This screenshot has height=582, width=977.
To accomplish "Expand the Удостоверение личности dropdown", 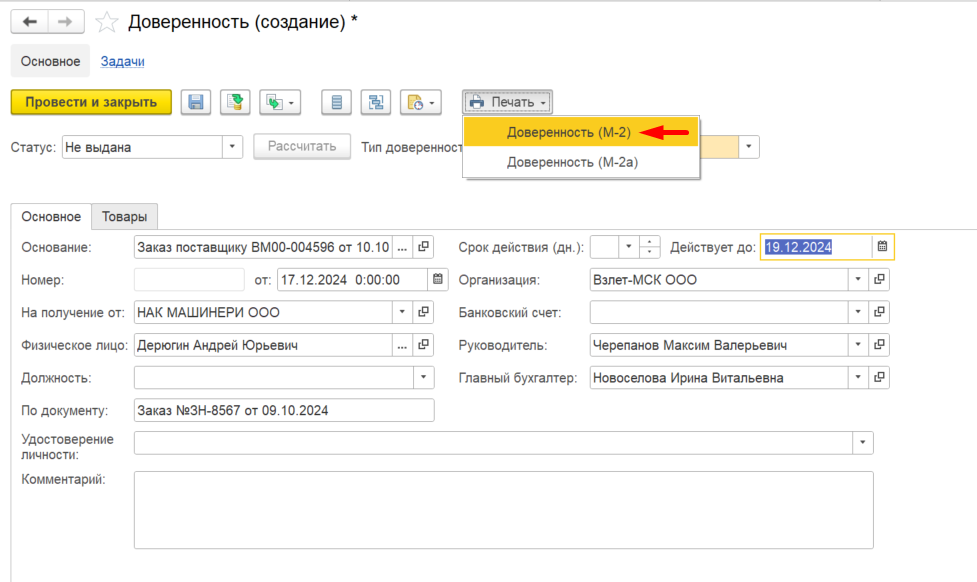I will [x=863, y=442].
